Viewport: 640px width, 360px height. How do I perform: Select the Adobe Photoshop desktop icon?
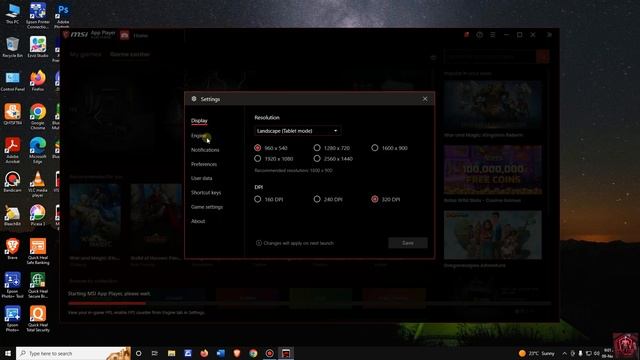(63, 16)
